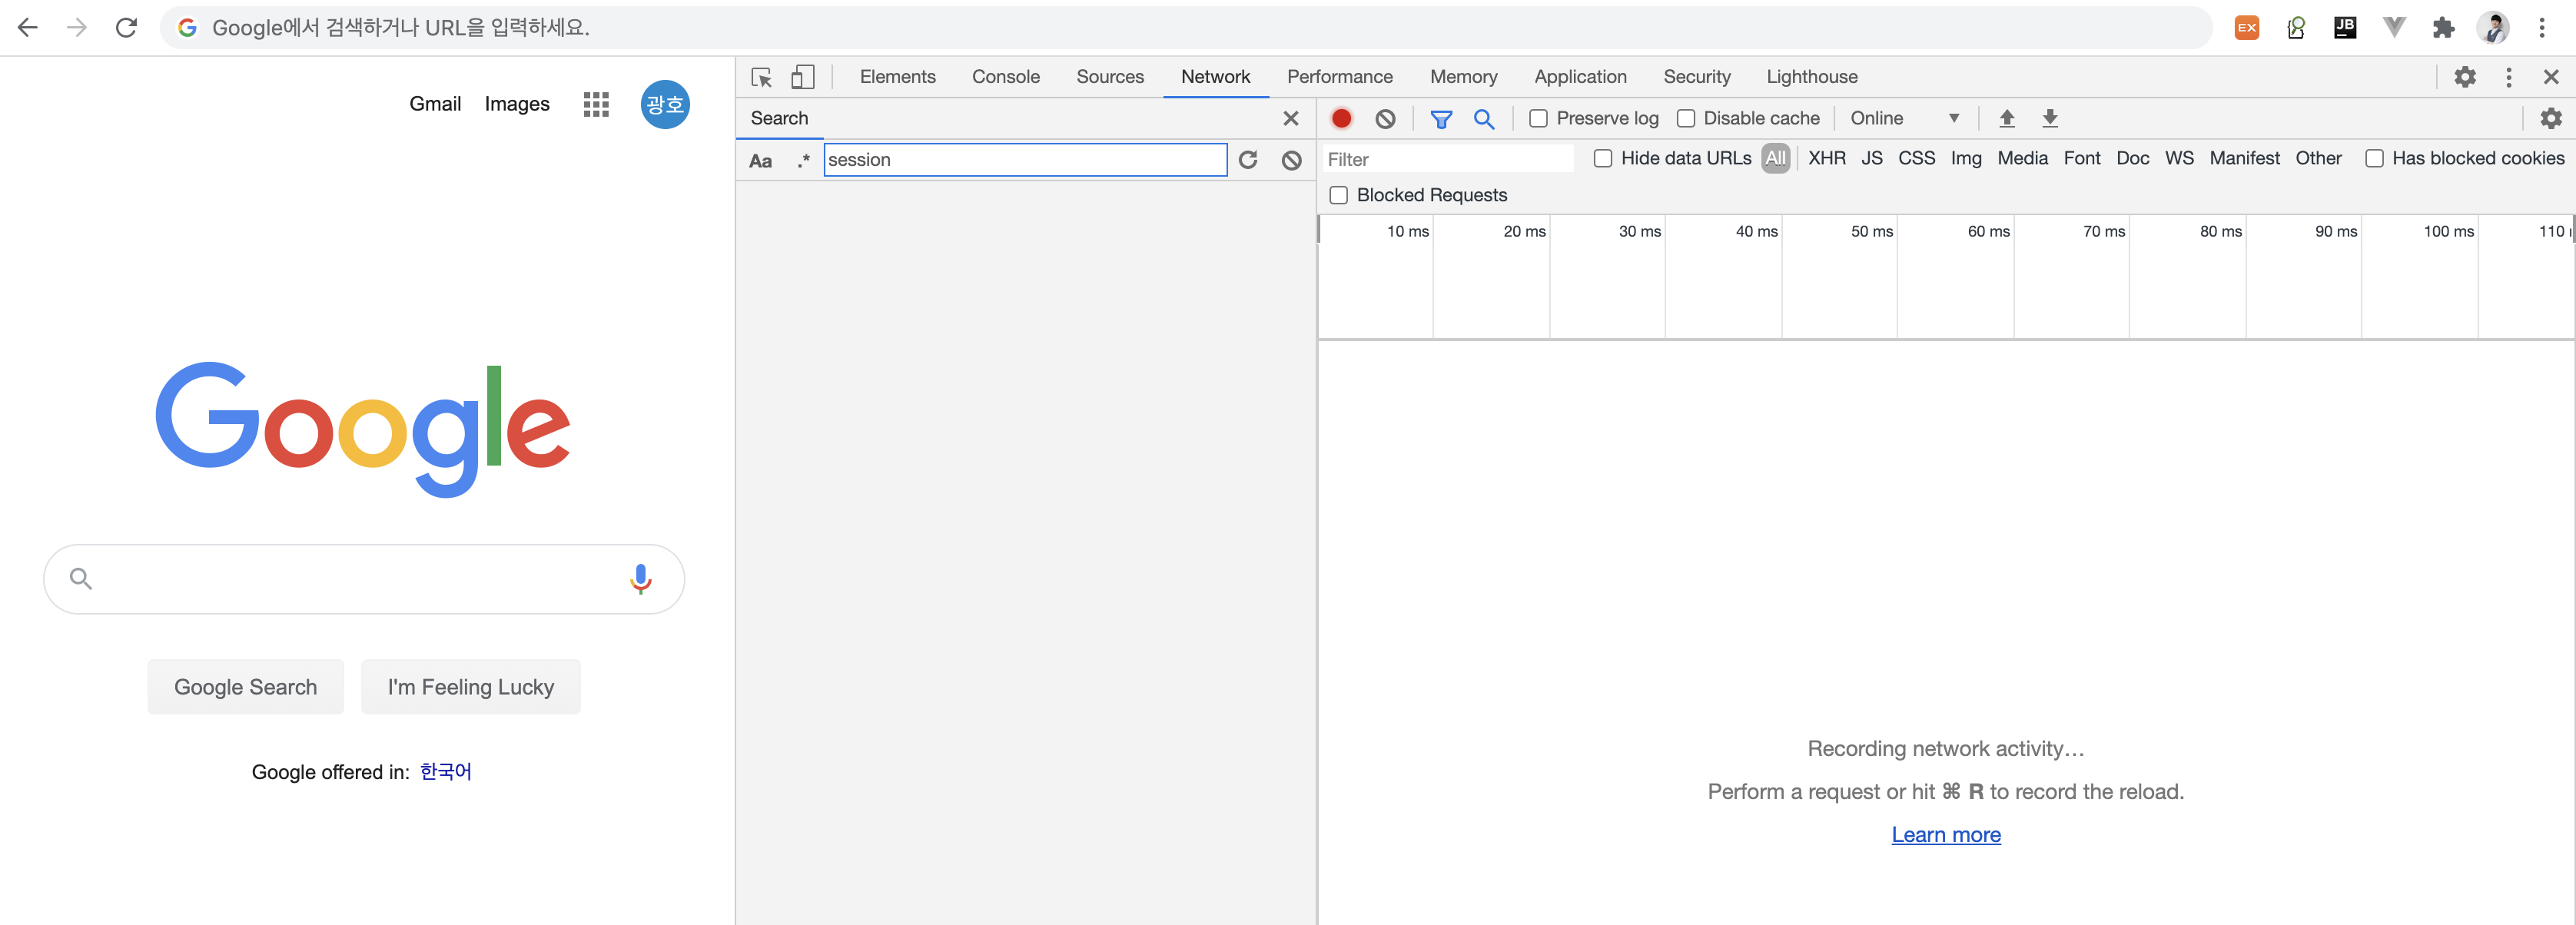Refresh the search results in Search panel
Viewport: 2576px width, 925px height.
(x=1247, y=160)
